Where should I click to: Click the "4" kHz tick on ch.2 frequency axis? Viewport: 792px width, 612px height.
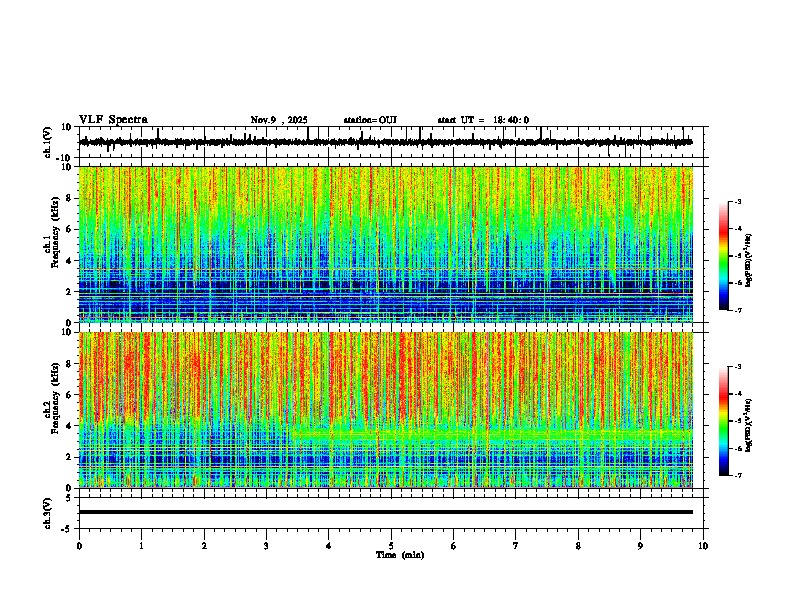[x=70, y=426]
